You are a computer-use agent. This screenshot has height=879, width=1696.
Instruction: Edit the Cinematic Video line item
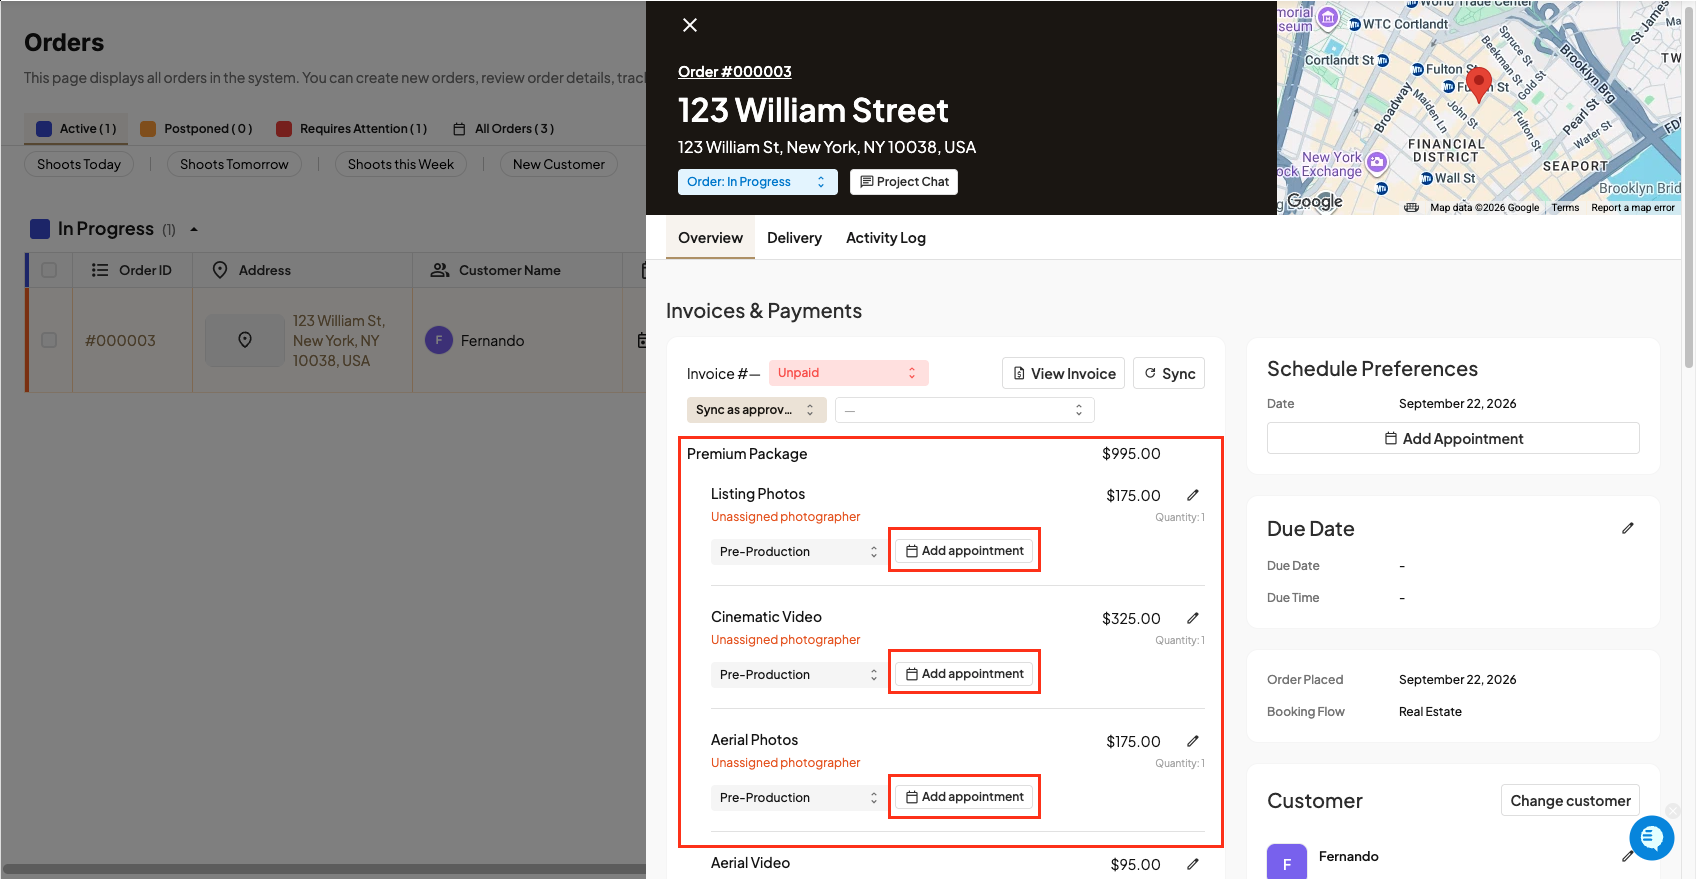(x=1193, y=618)
